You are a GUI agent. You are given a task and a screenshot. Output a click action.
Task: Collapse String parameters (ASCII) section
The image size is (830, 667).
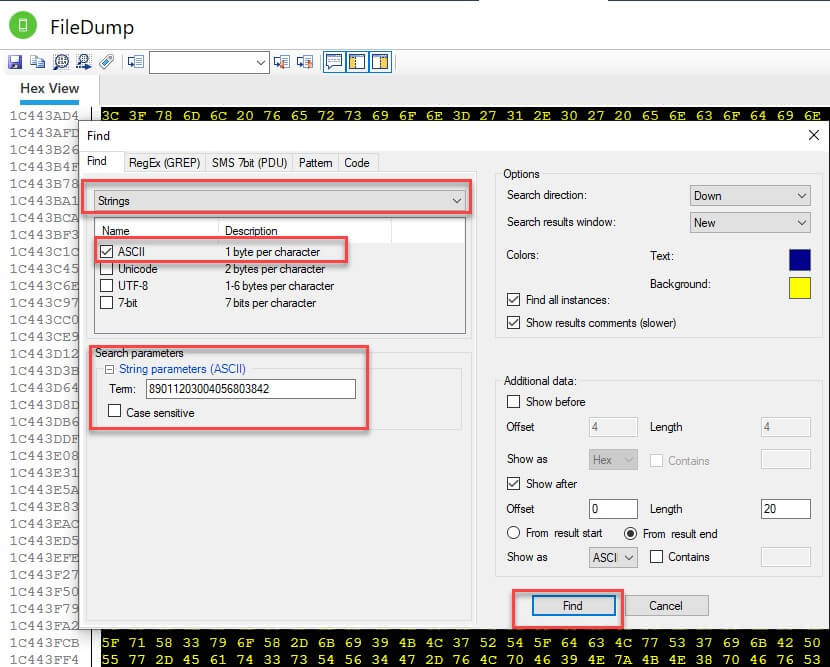110,369
